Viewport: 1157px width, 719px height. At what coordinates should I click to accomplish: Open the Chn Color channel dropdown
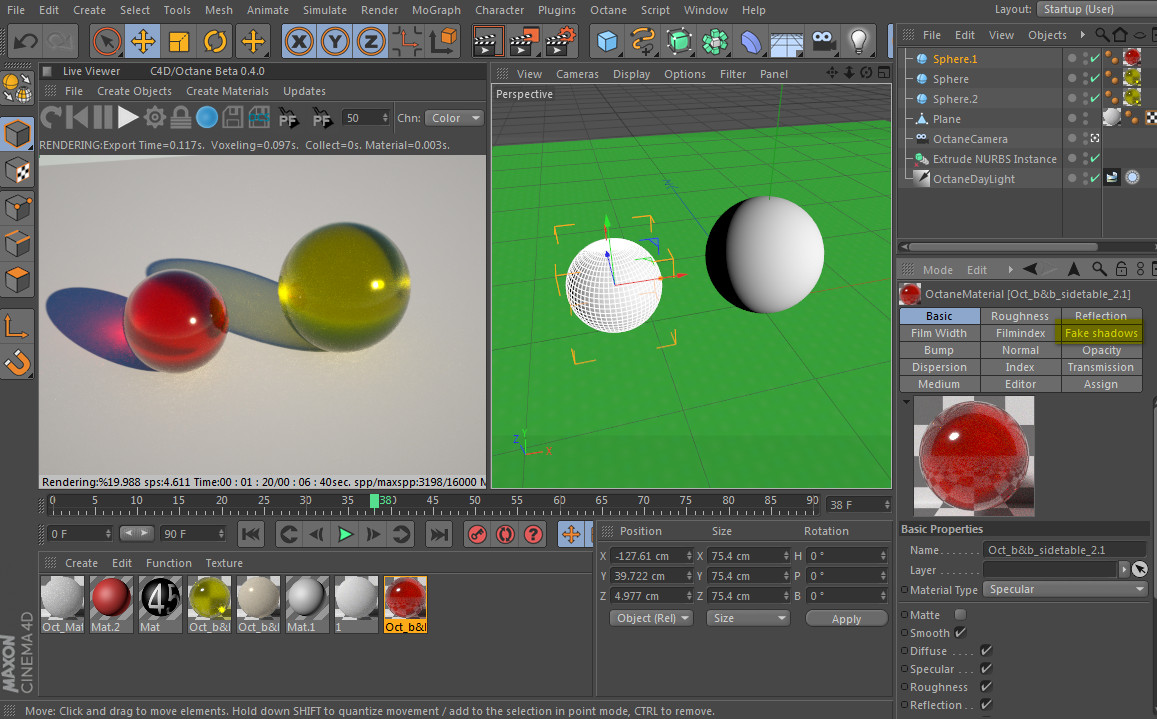(x=453, y=118)
